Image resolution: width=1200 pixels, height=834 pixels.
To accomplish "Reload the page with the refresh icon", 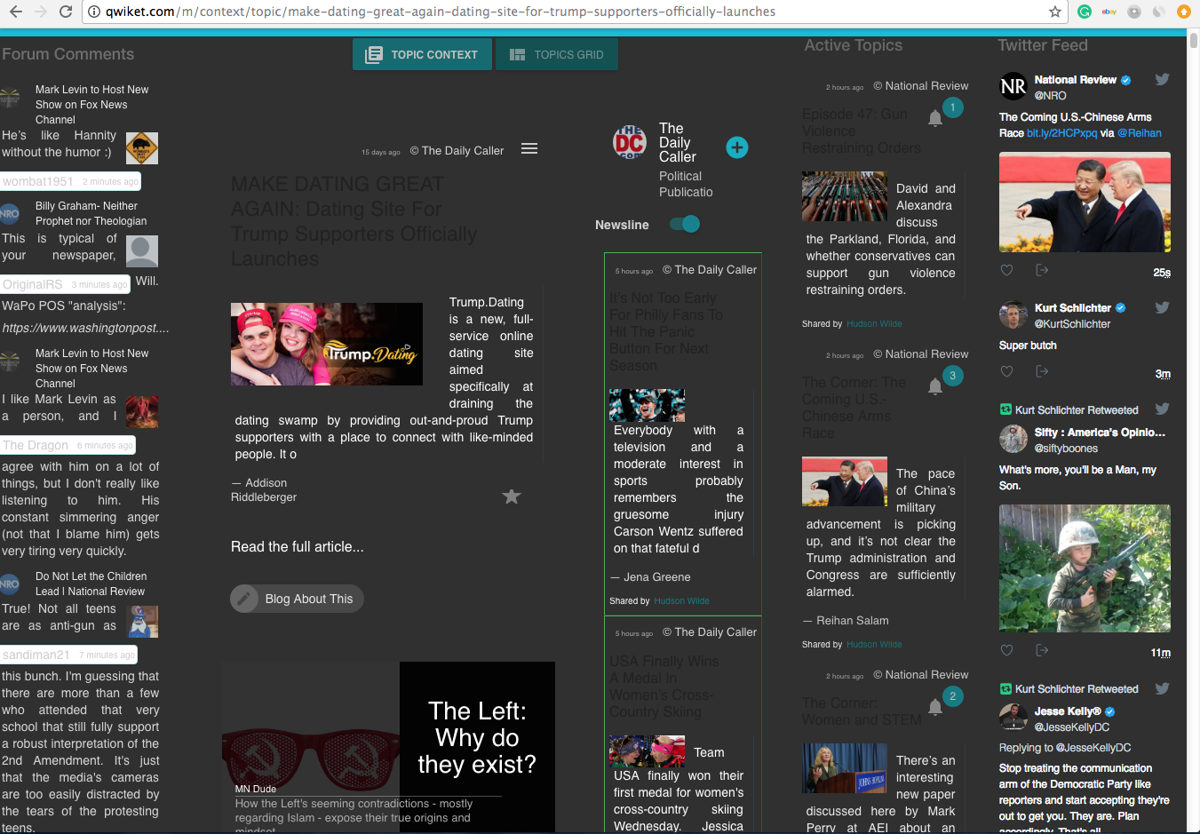I will 65,12.
